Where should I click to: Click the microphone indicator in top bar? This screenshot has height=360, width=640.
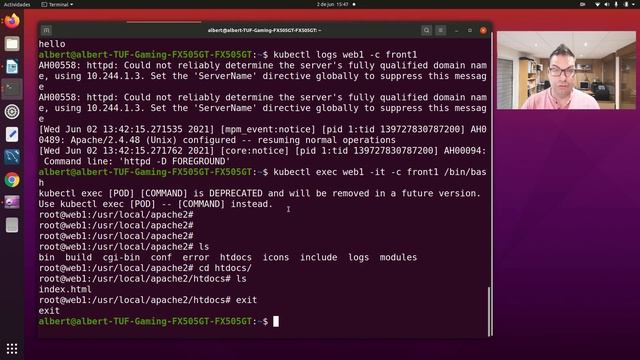(616, 4)
